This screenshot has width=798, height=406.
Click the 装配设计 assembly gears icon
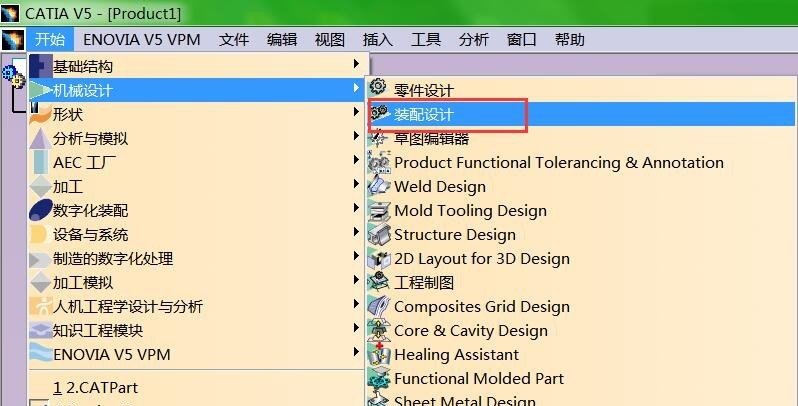pyautogui.click(x=379, y=113)
